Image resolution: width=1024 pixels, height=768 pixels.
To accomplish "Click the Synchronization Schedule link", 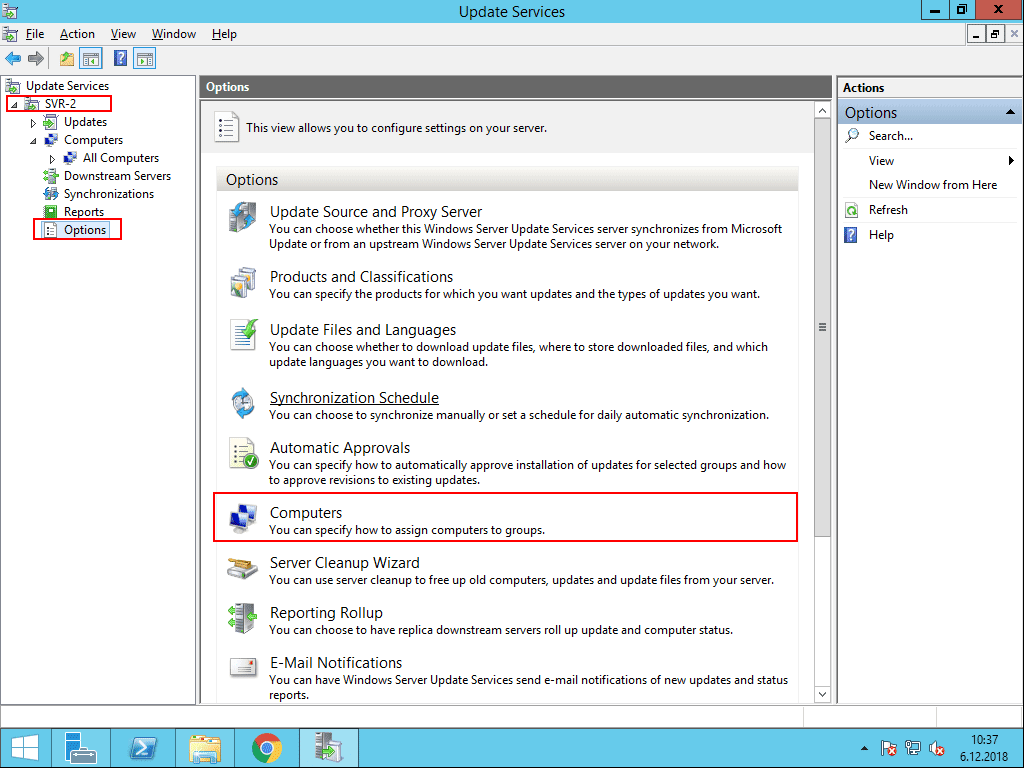I will (x=354, y=397).
